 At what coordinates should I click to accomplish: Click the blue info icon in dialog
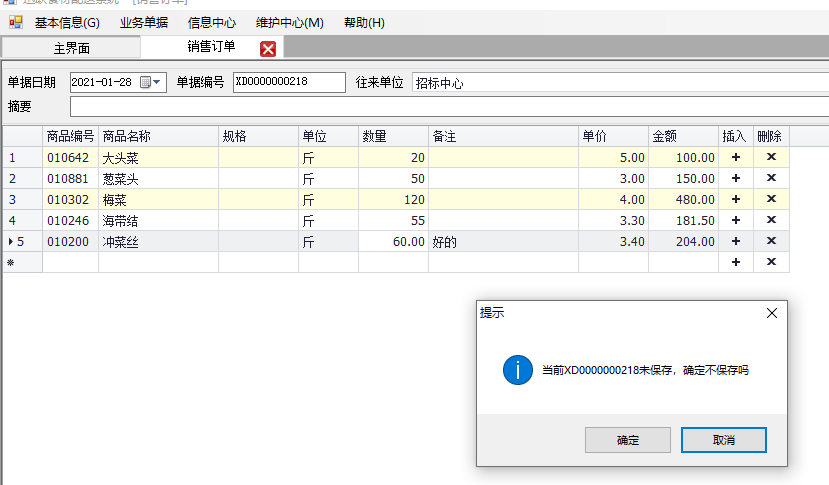518,370
